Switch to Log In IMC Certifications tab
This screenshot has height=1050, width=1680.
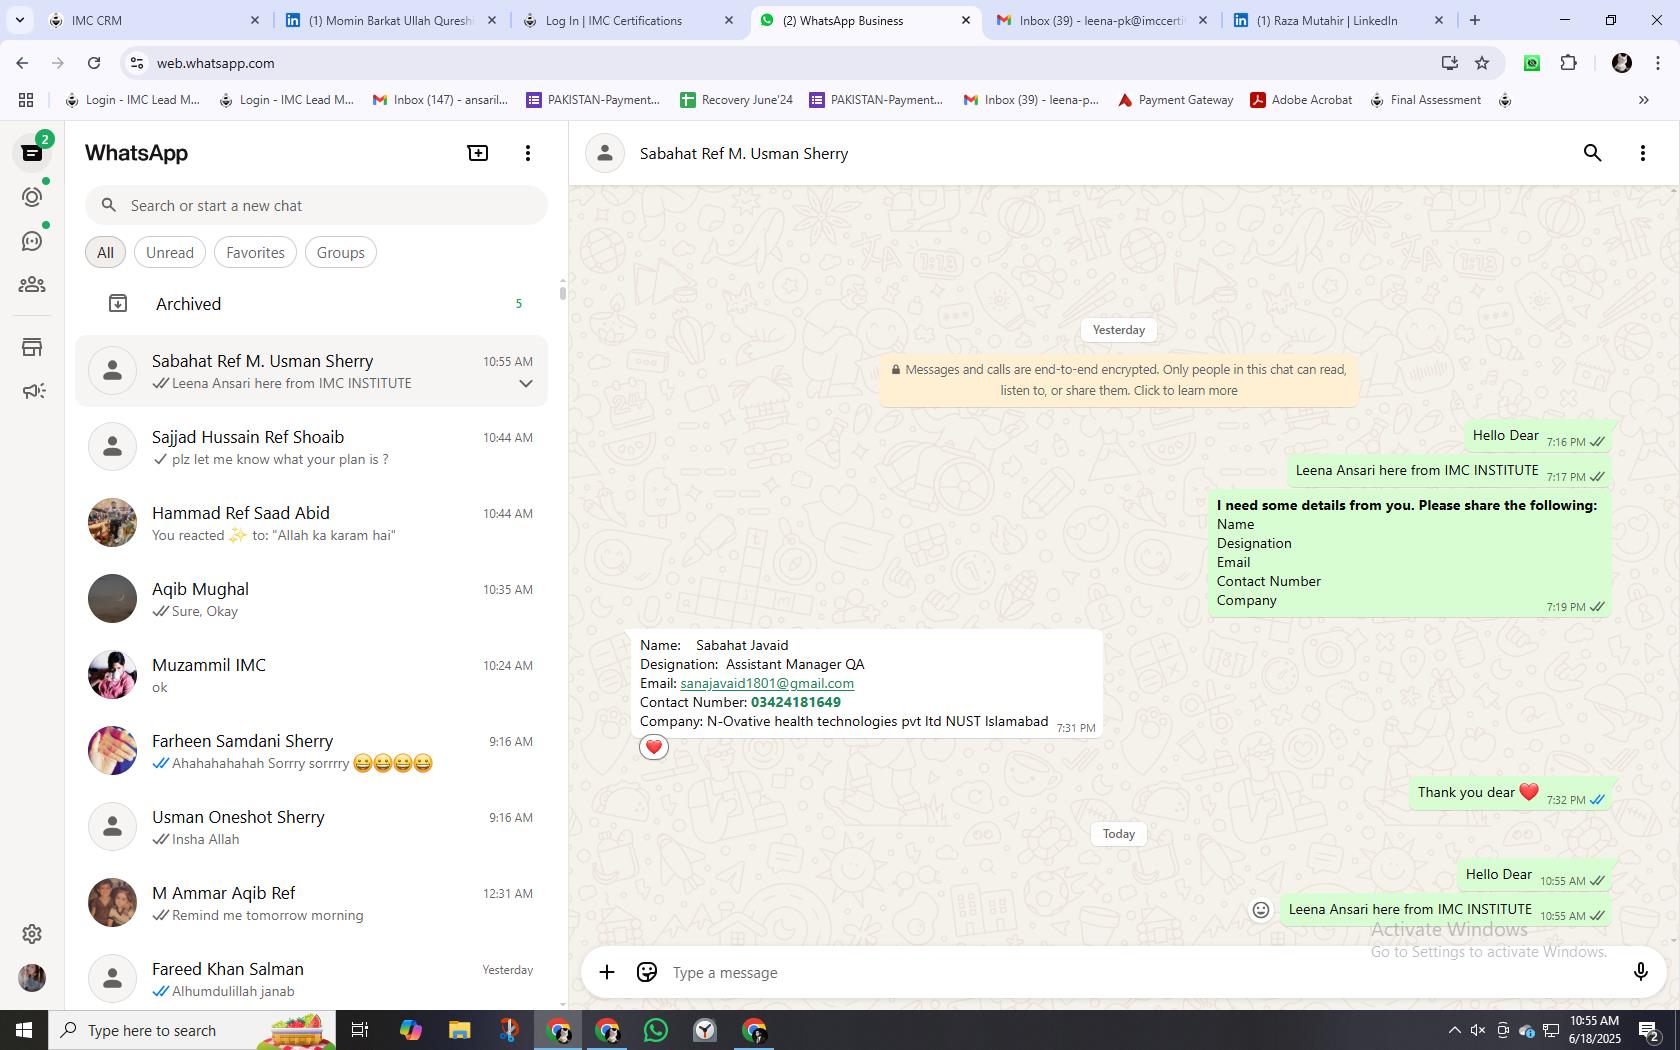(x=628, y=20)
